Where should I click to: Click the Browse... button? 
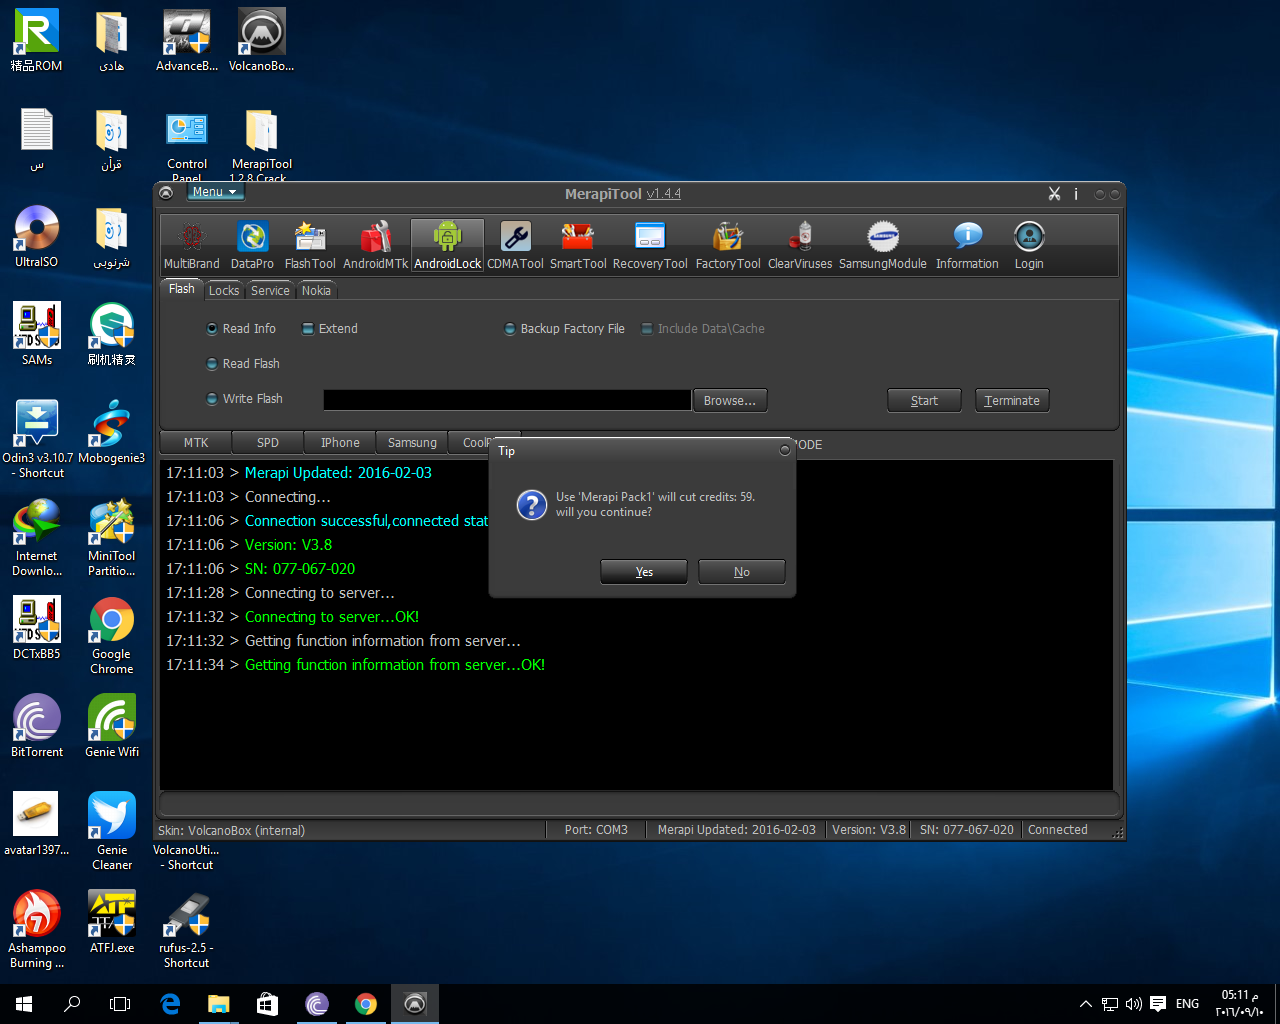coord(730,401)
